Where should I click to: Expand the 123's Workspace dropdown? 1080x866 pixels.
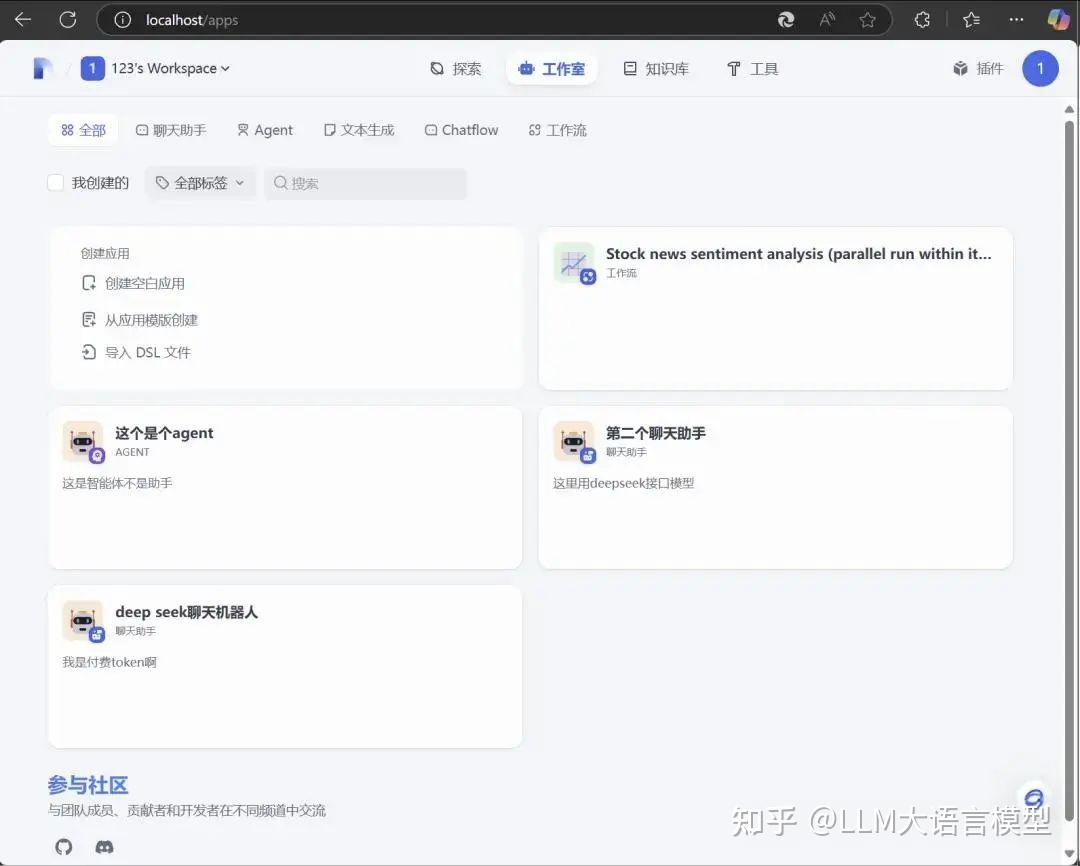click(x=170, y=68)
